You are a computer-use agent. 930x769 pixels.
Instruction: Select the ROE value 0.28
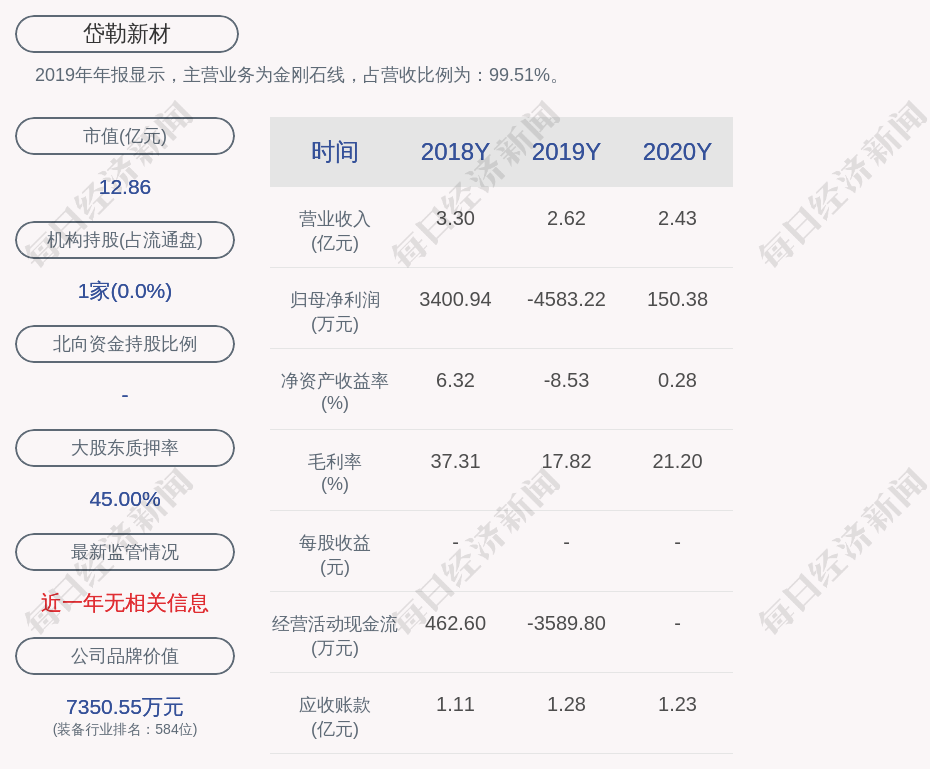677,380
